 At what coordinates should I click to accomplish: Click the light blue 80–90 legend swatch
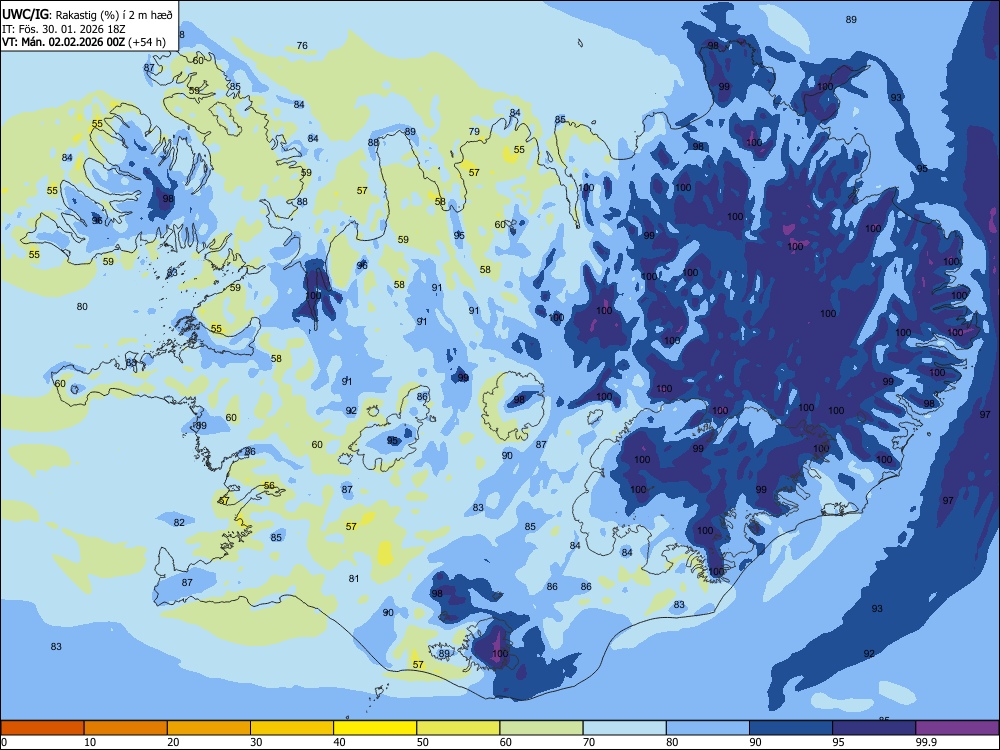click(708, 728)
